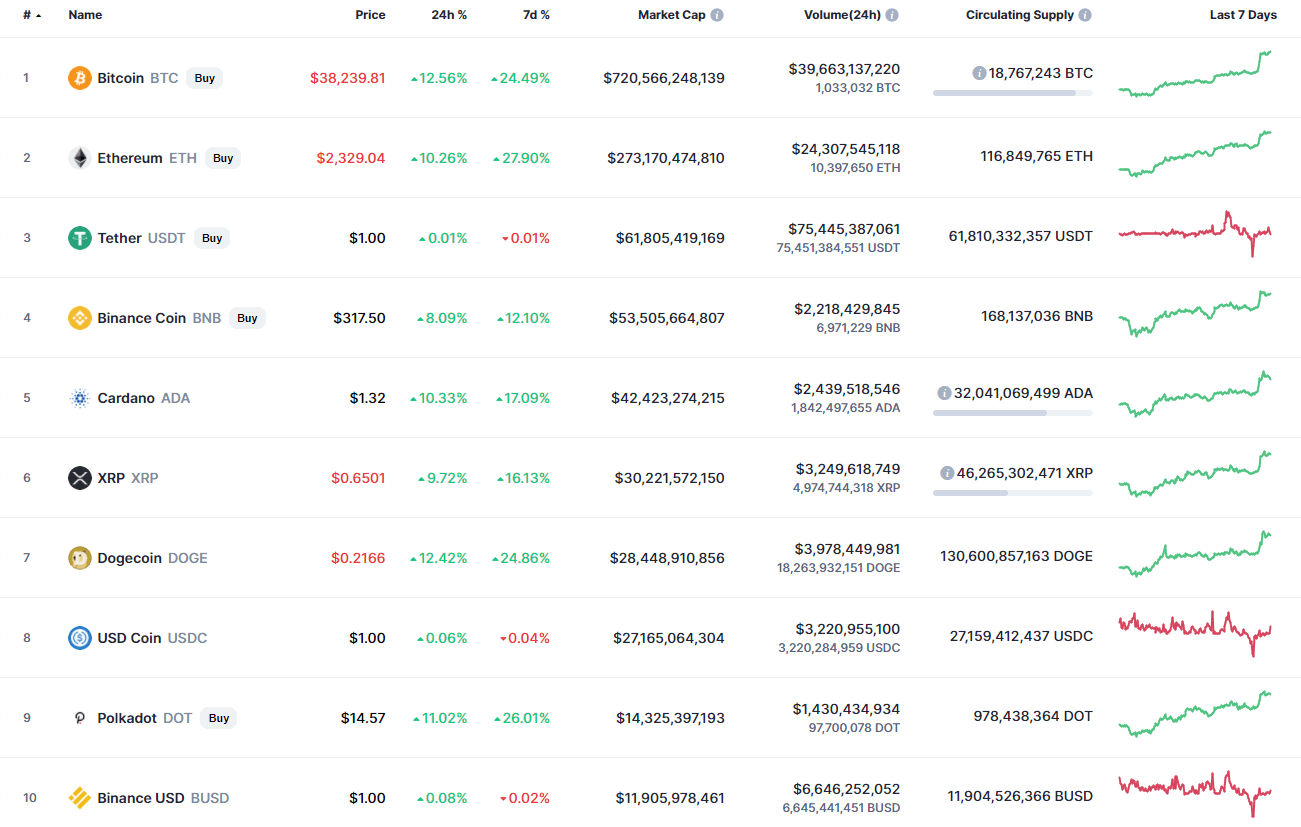This screenshot has width=1301, height=827.
Task: Click the Volume(24h) header info icon
Action: click(892, 15)
